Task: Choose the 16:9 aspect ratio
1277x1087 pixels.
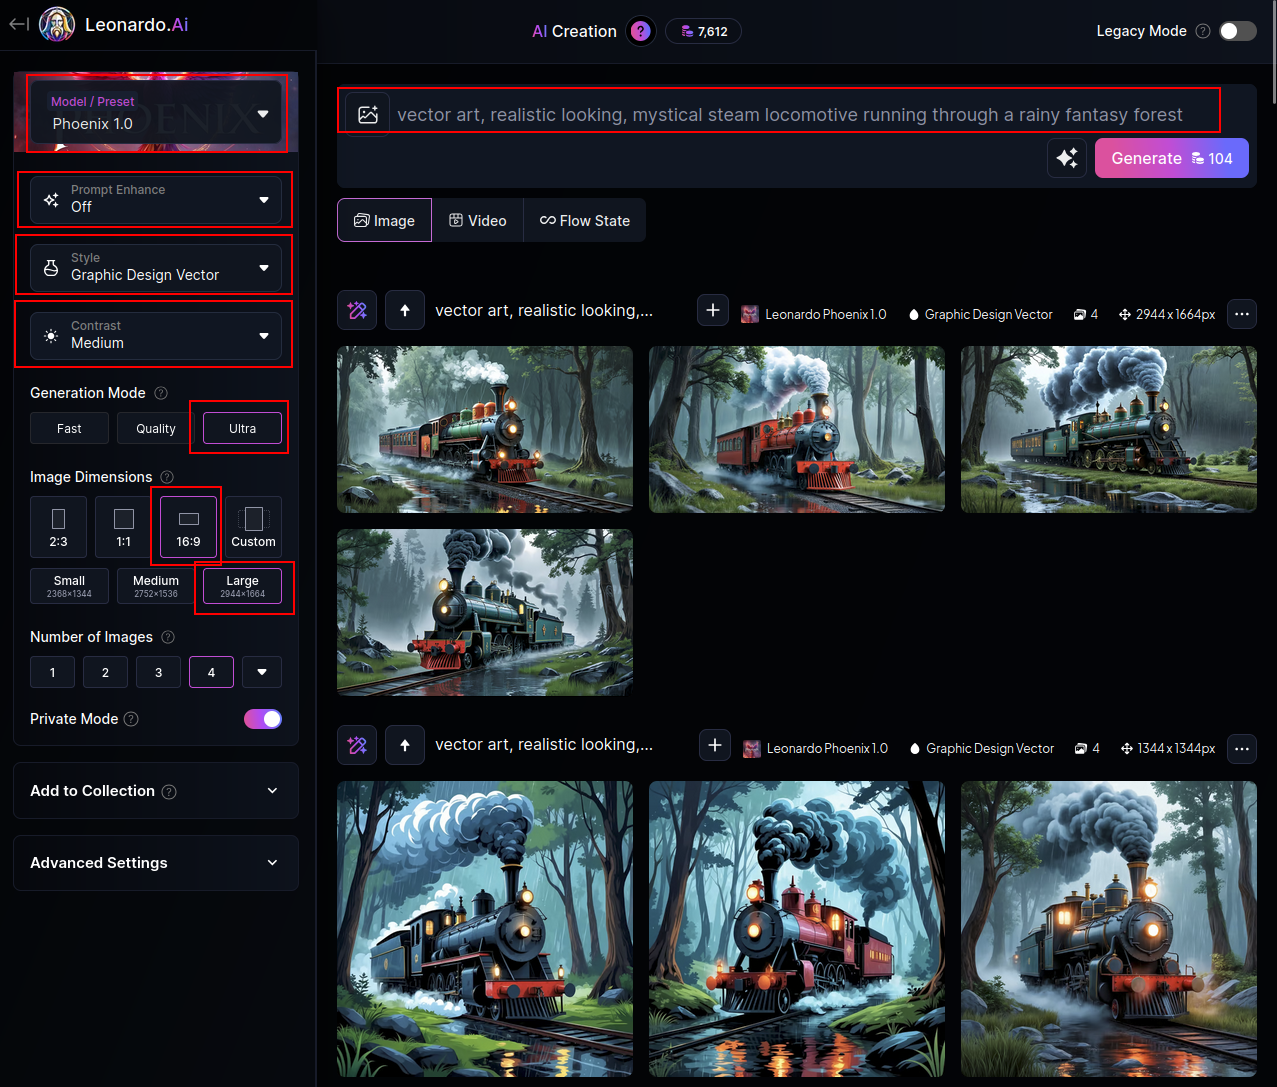Action: (x=188, y=527)
